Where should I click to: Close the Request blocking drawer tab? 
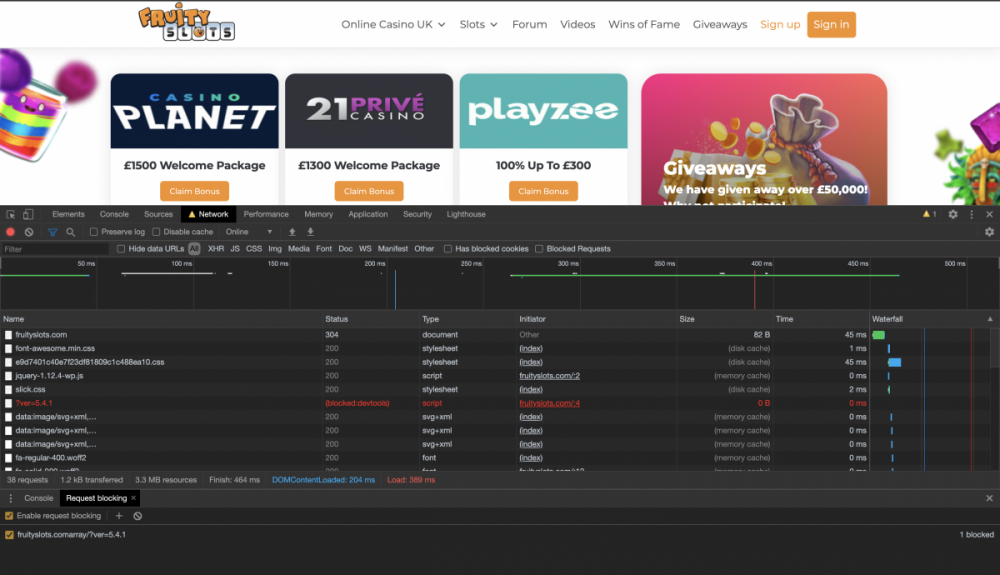click(133, 499)
